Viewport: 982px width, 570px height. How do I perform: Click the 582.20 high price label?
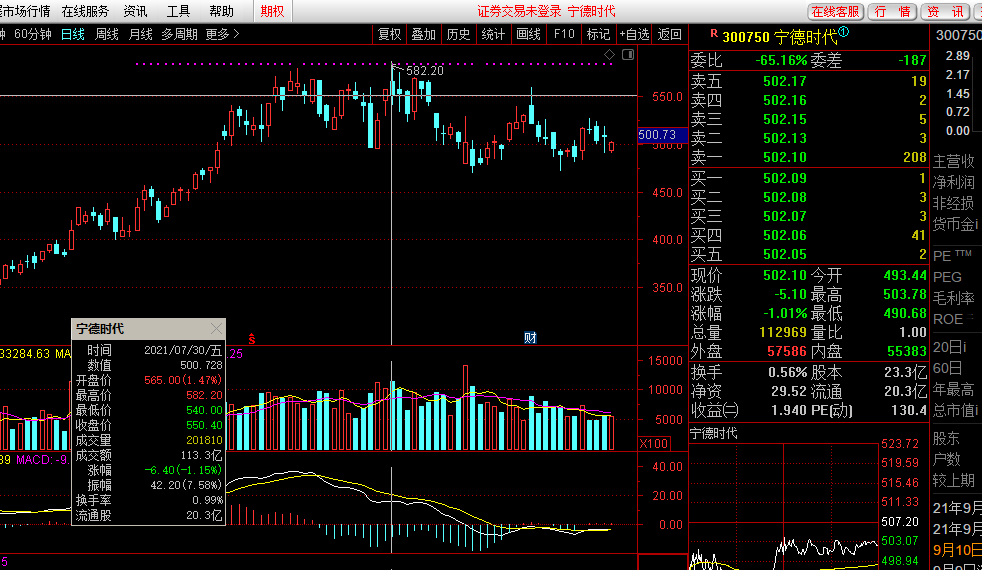click(425, 71)
